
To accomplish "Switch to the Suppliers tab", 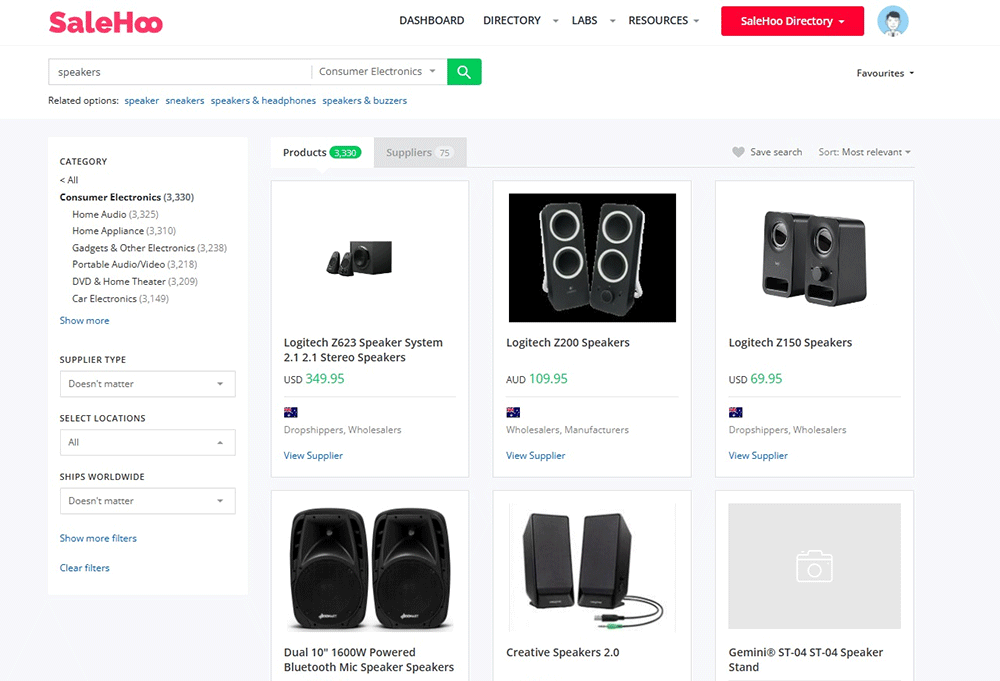I will pos(419,153).
